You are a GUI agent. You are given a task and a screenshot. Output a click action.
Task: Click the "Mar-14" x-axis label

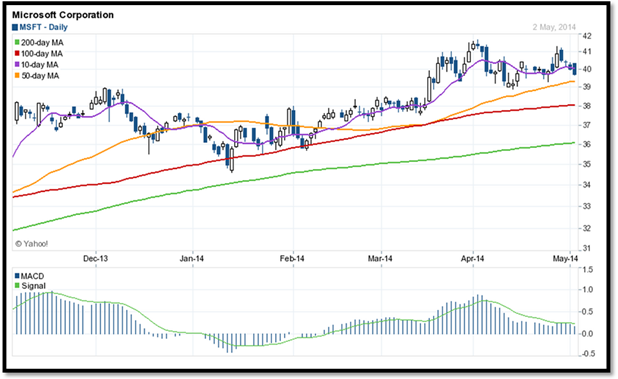tap(380, 259)
